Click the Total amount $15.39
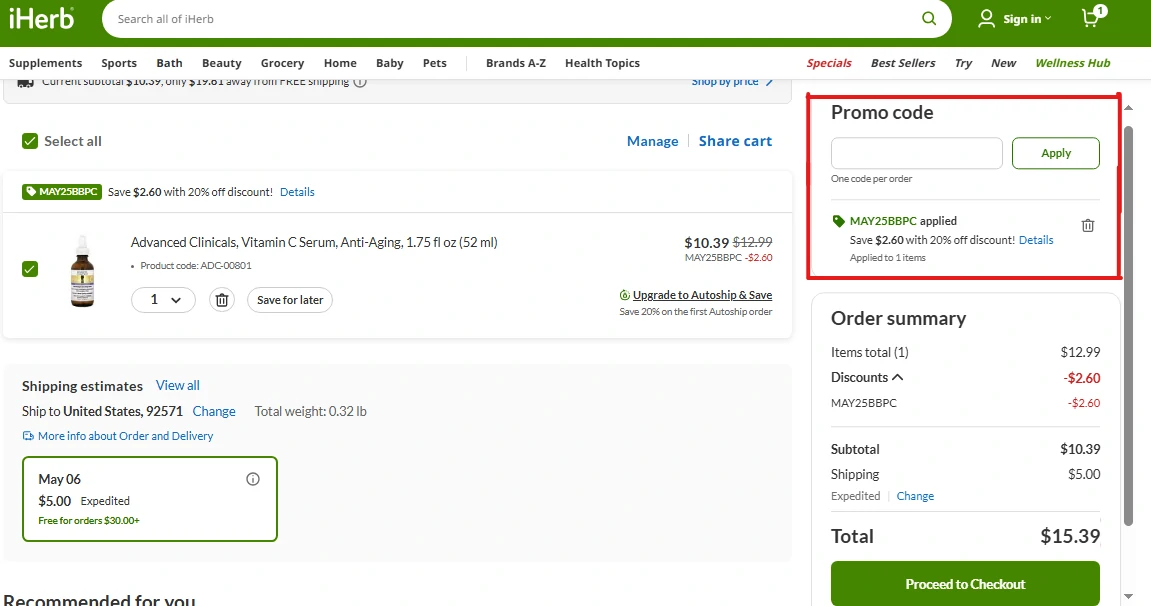Image resolution: width=1151 pixels, height=606 pixels. 1070,536
